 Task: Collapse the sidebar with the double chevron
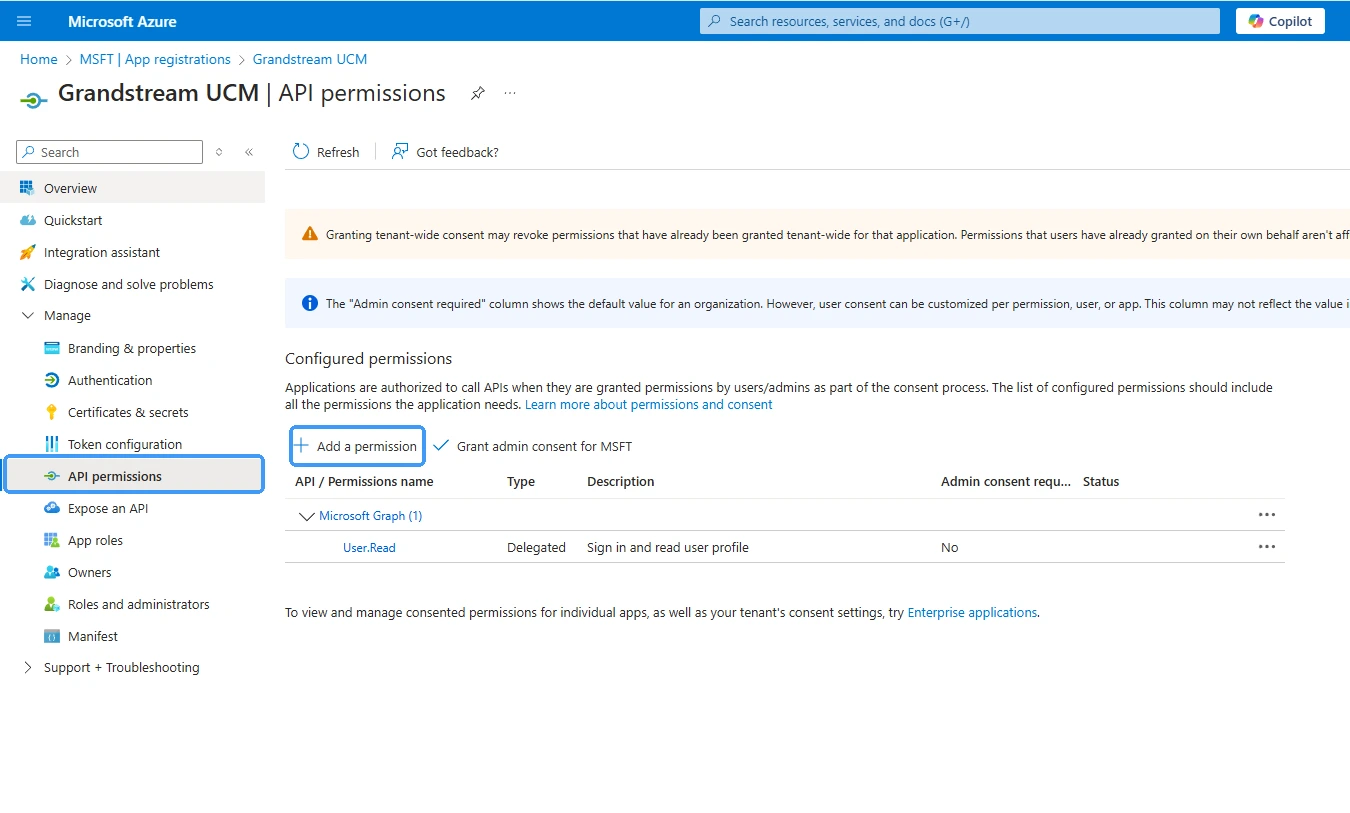(249, 152)
